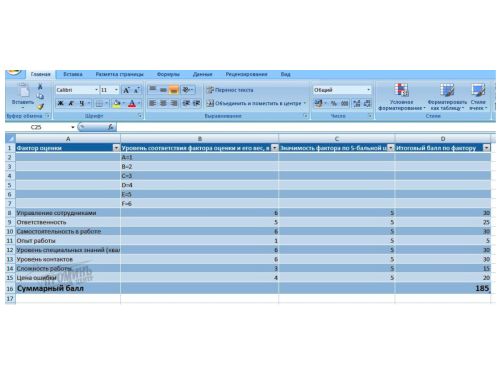Click the increase indent icon

click(x=196, y=103)
